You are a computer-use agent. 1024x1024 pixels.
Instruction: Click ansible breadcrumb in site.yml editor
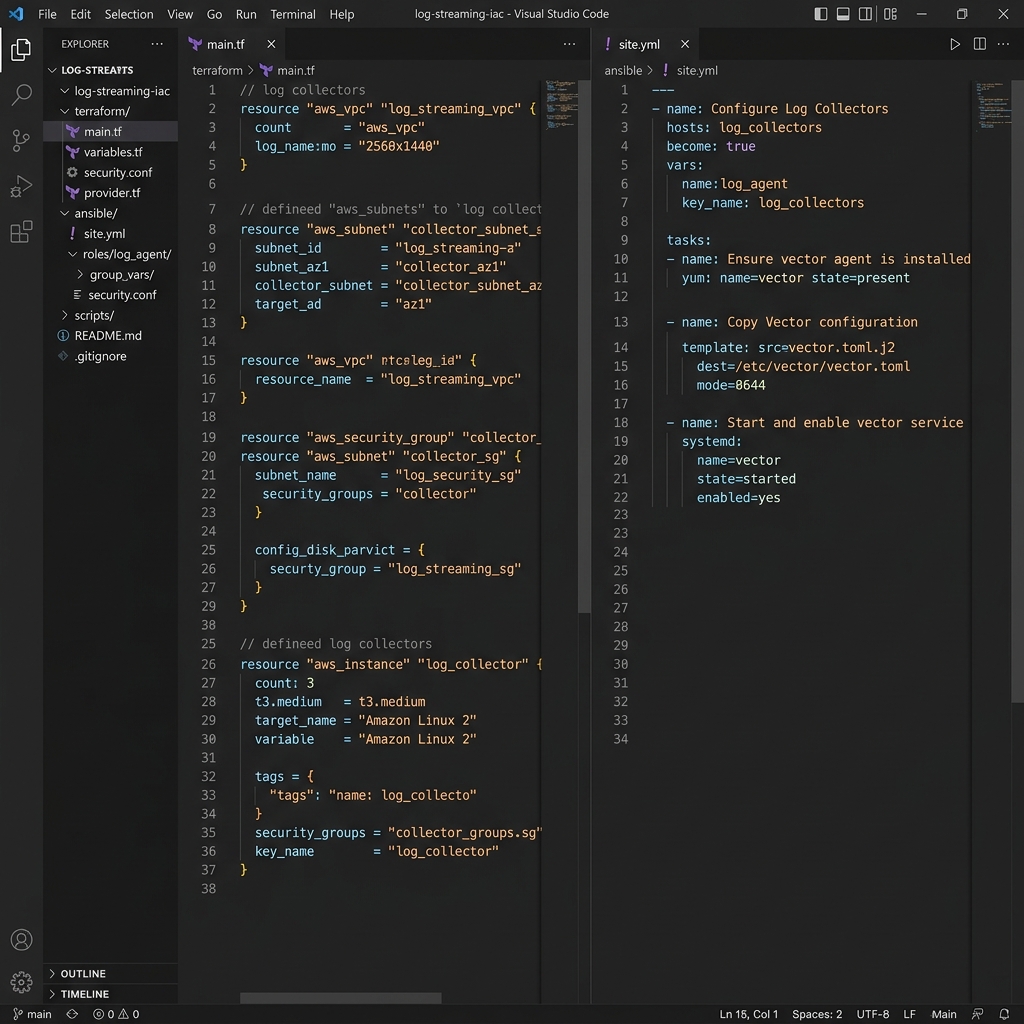point(623,70)
